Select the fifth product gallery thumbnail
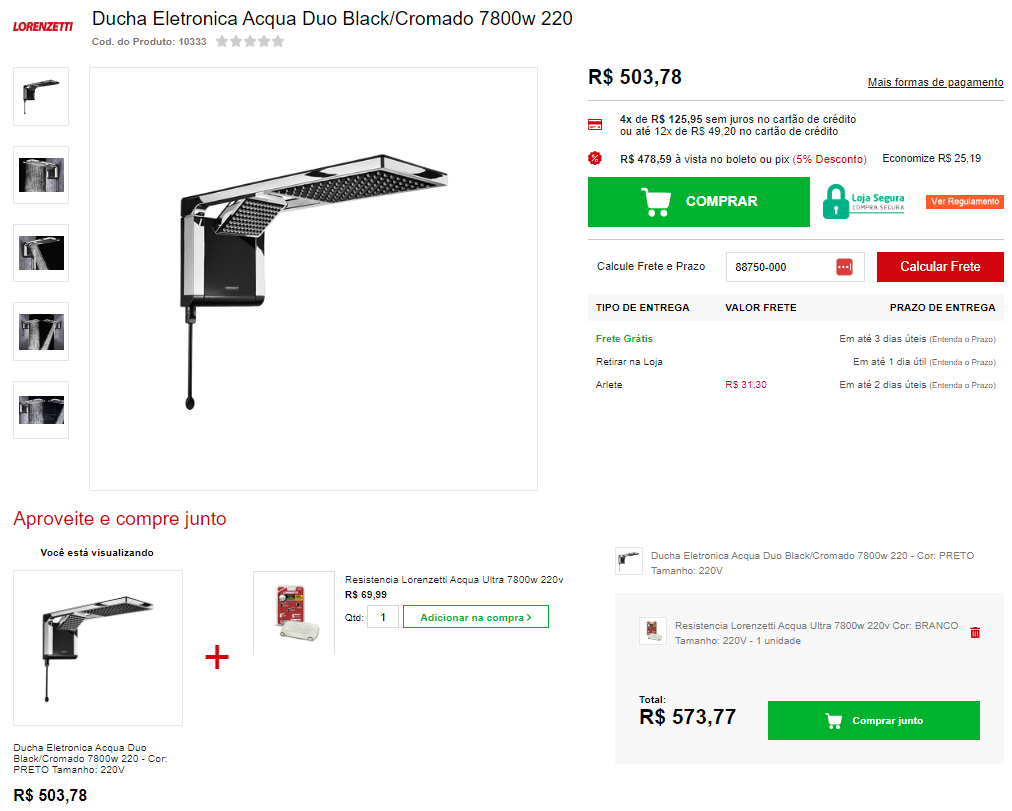 pyautogui.click(x=41, y=410)
